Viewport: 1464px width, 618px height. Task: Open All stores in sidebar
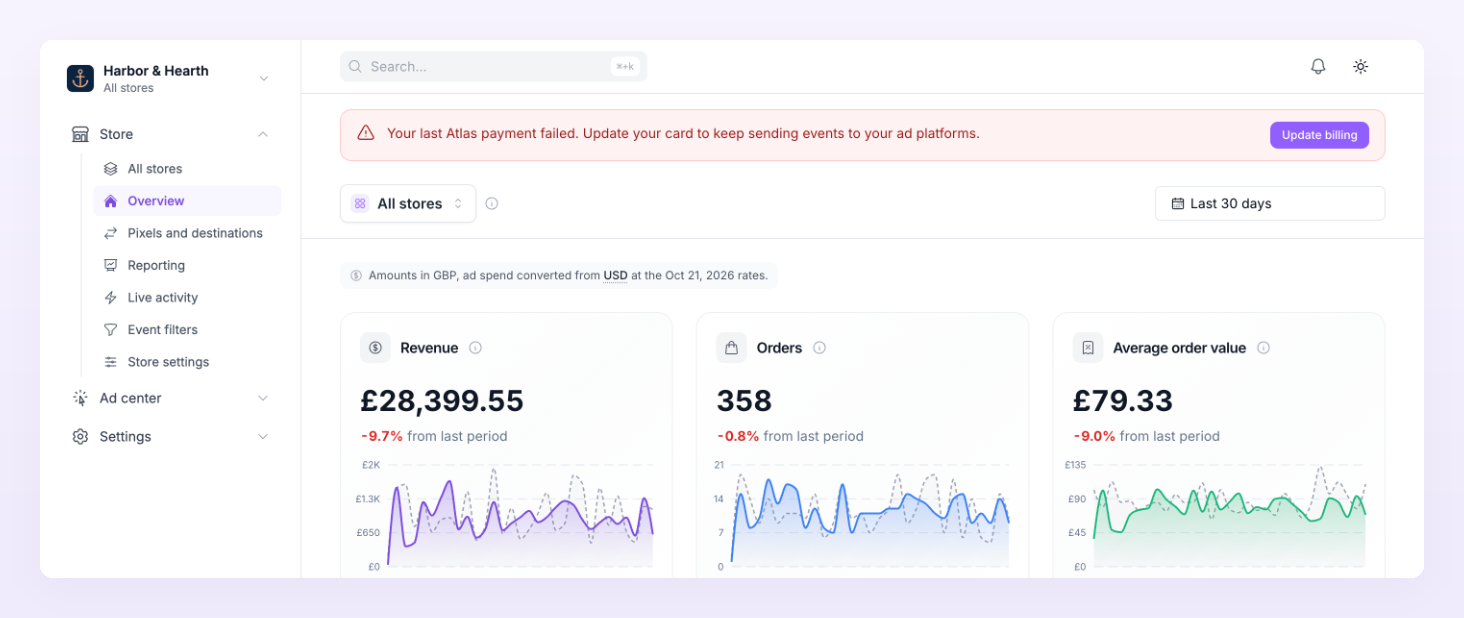(x=187, y=169)
